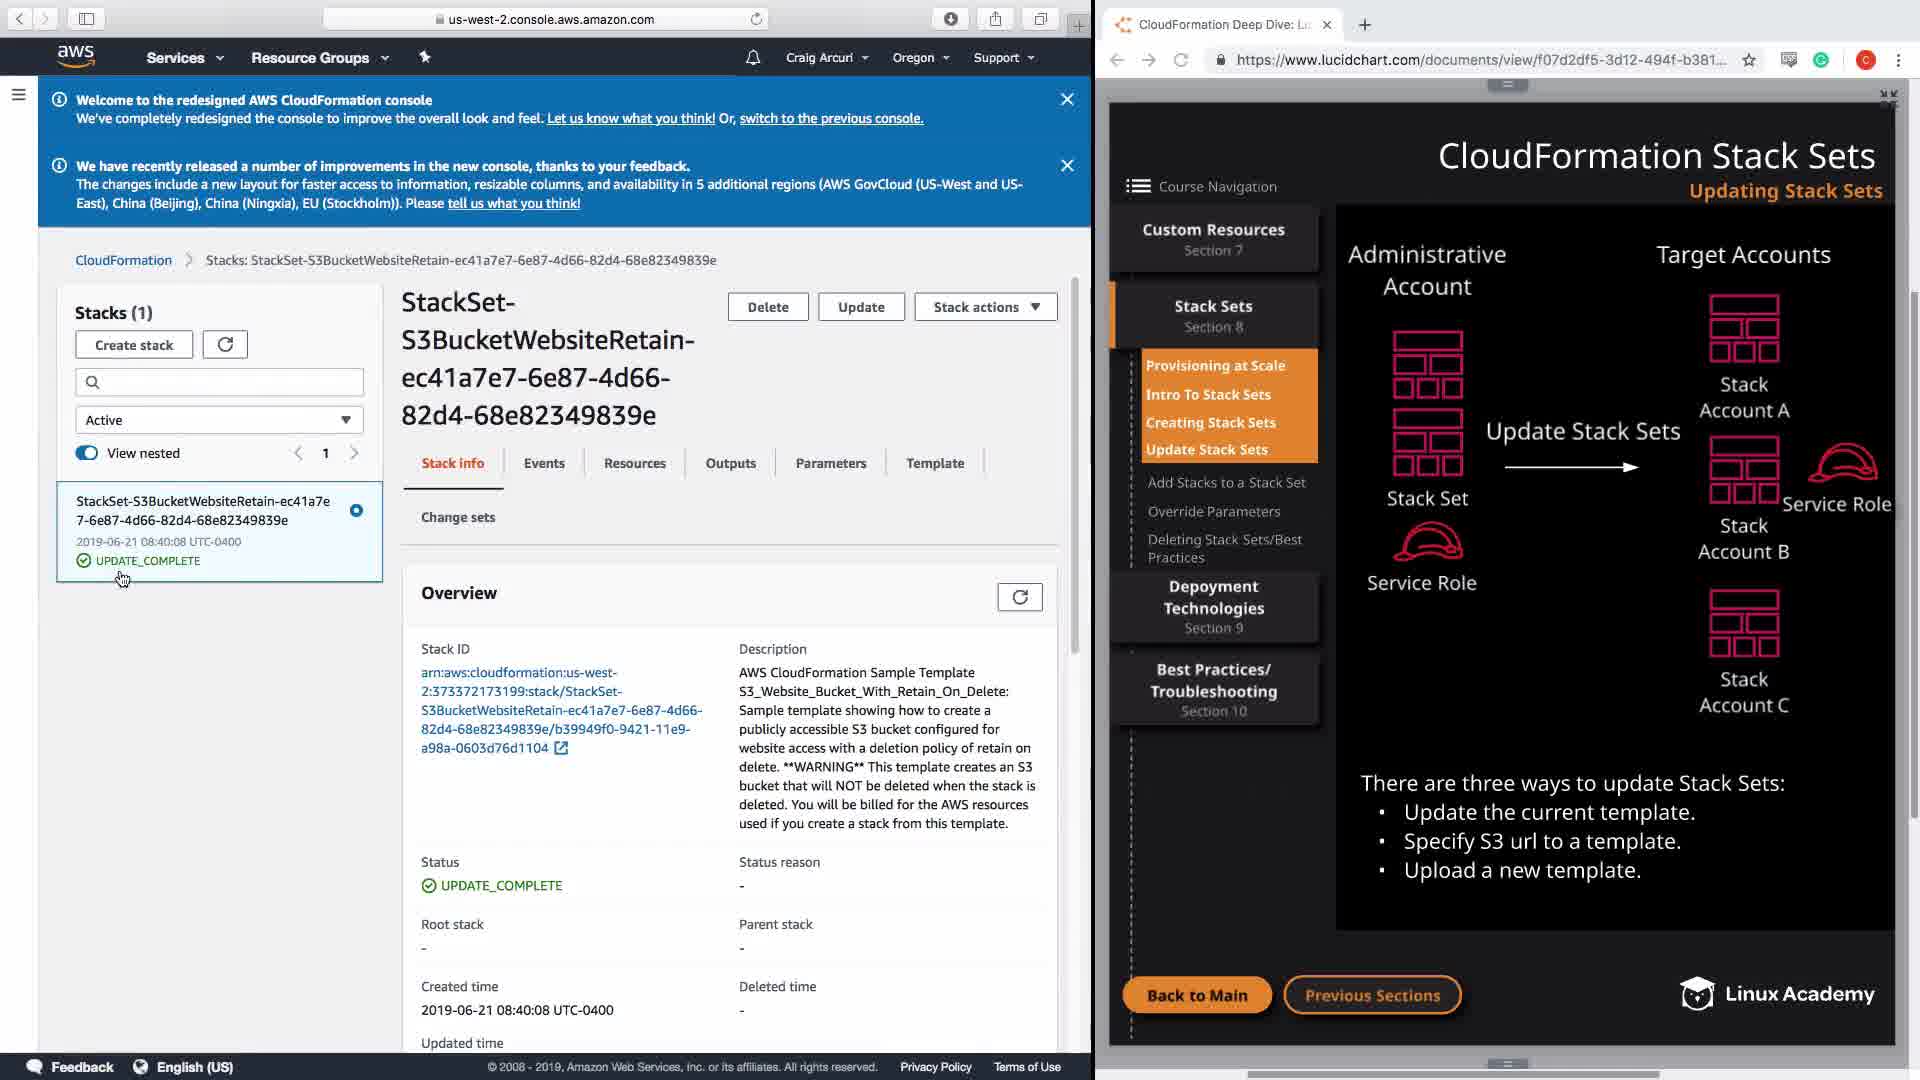Click the pin shortcut icon in AWS navbar
1920x1080 pixels.
click(x=425, y=57)
